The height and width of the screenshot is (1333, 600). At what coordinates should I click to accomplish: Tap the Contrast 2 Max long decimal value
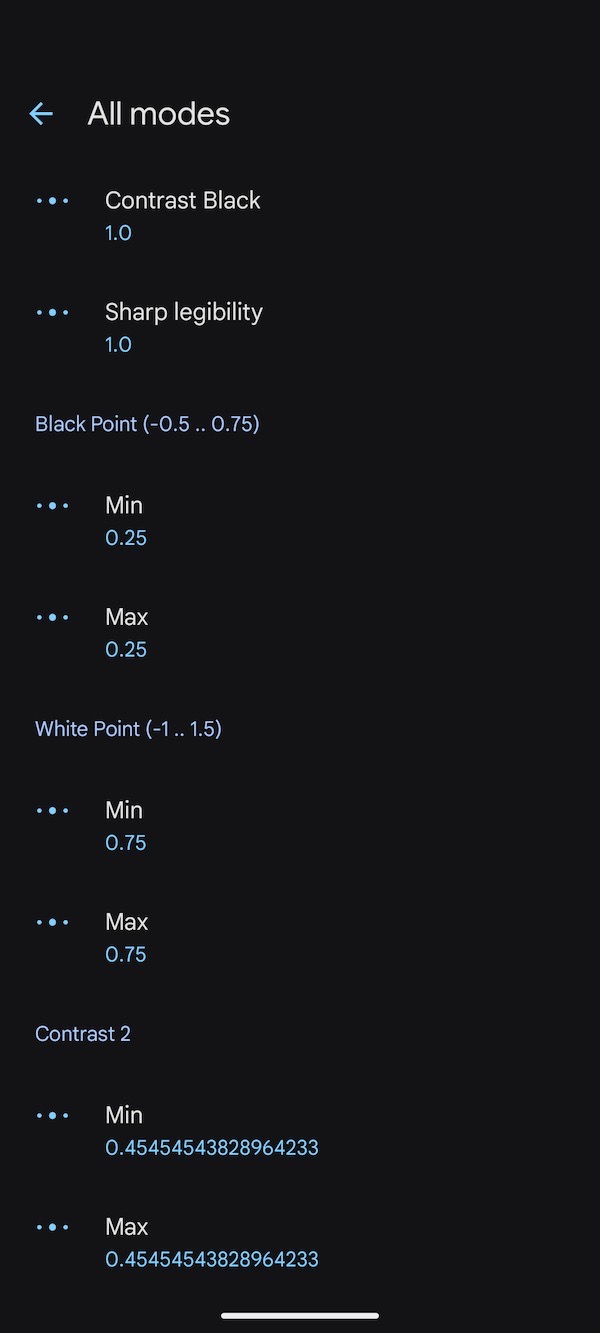(212, 1259)
